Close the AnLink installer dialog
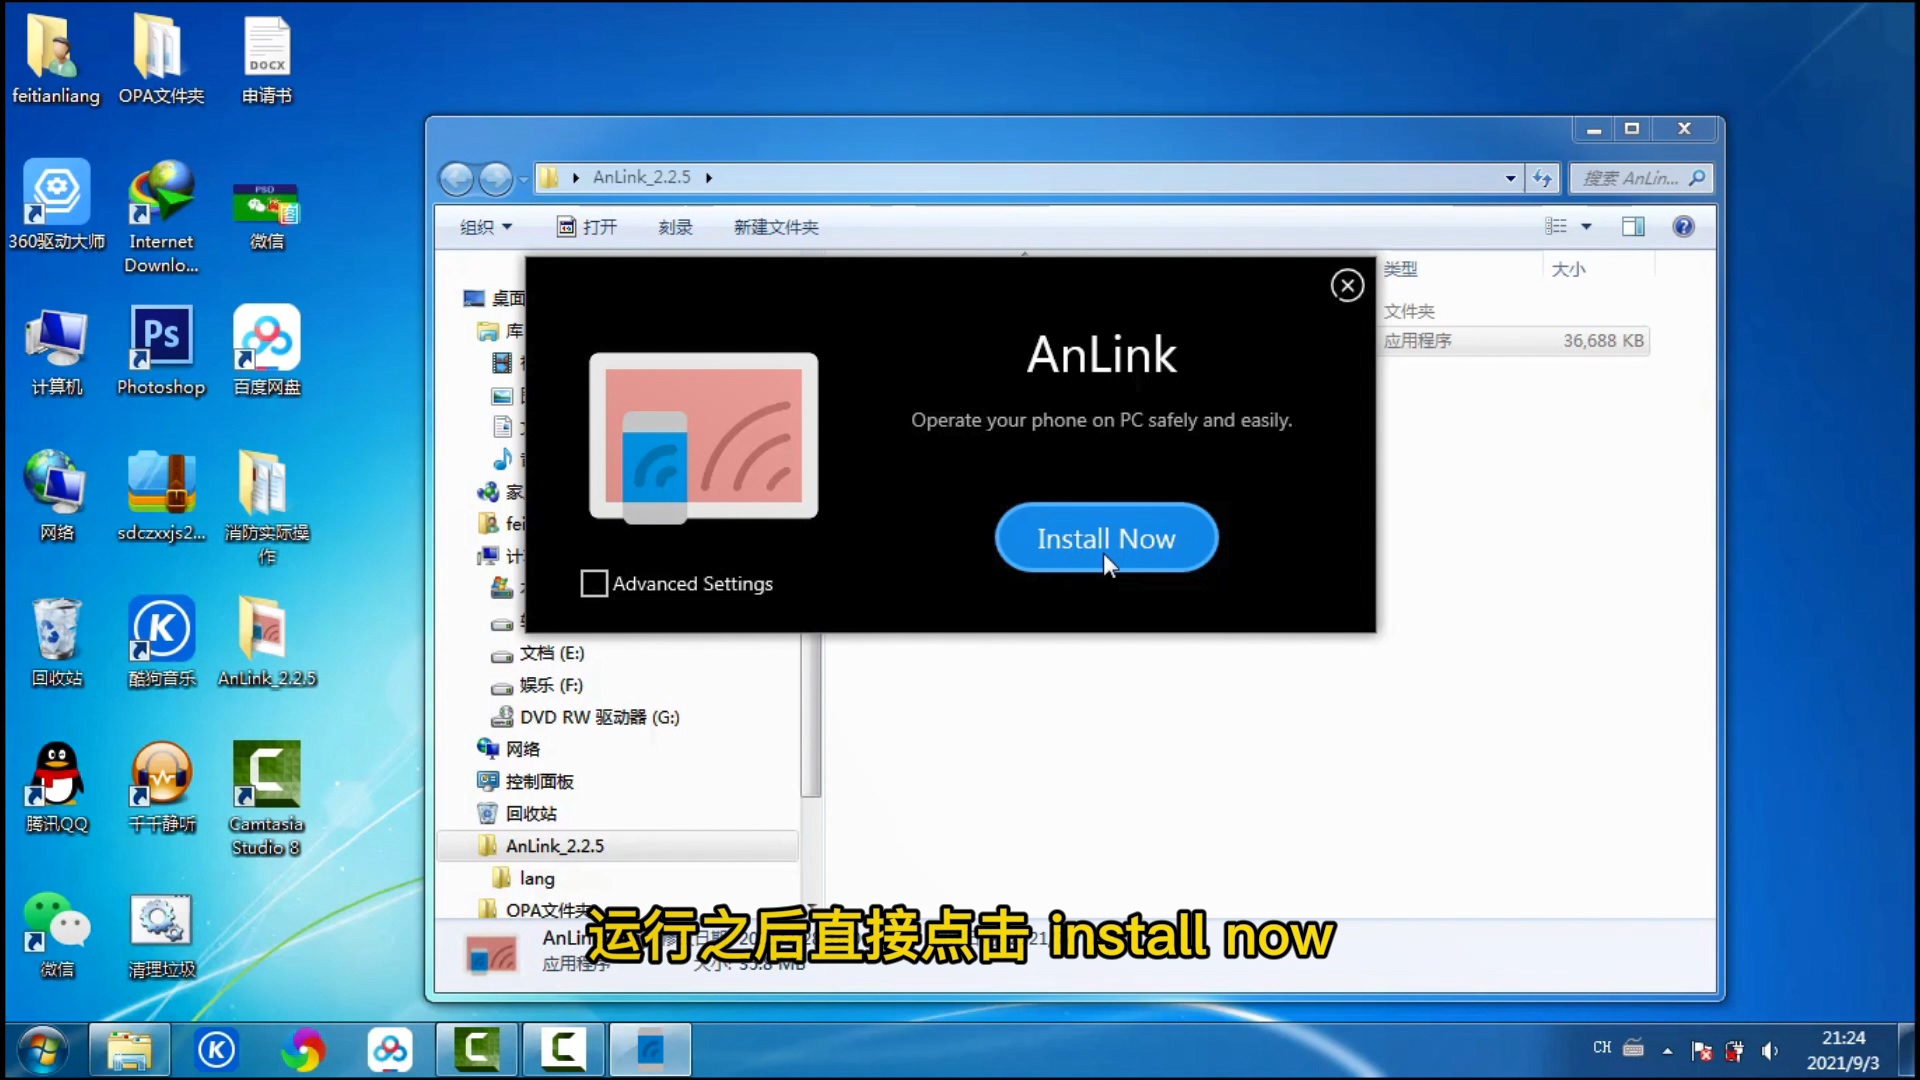This screenshot has height=1080, width=1920. (1346, 285)
